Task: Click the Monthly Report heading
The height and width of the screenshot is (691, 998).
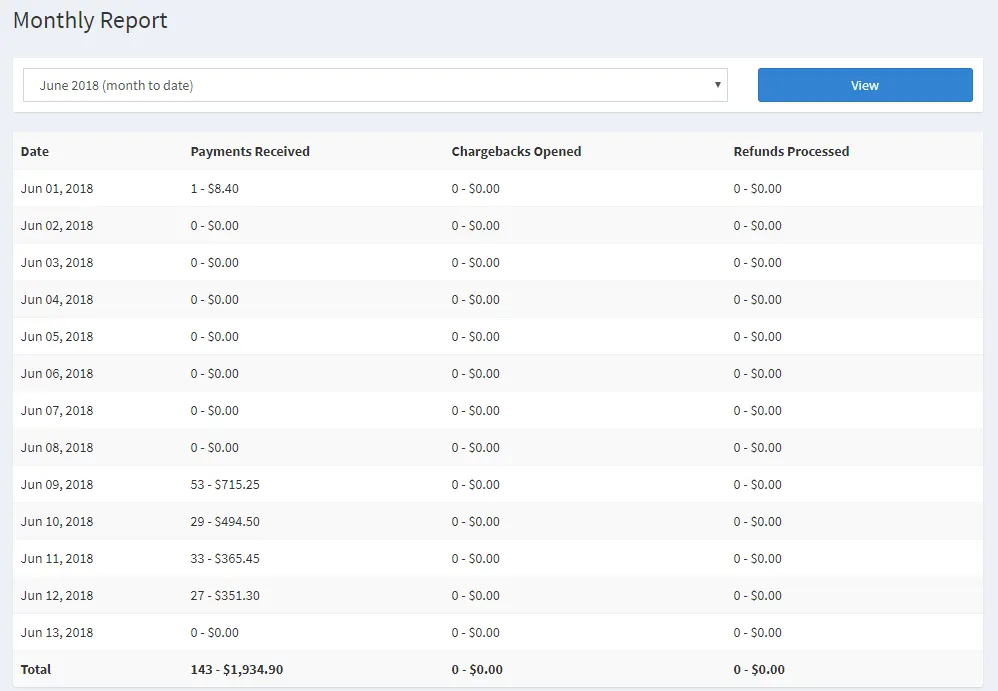Action: coord(90,20)
